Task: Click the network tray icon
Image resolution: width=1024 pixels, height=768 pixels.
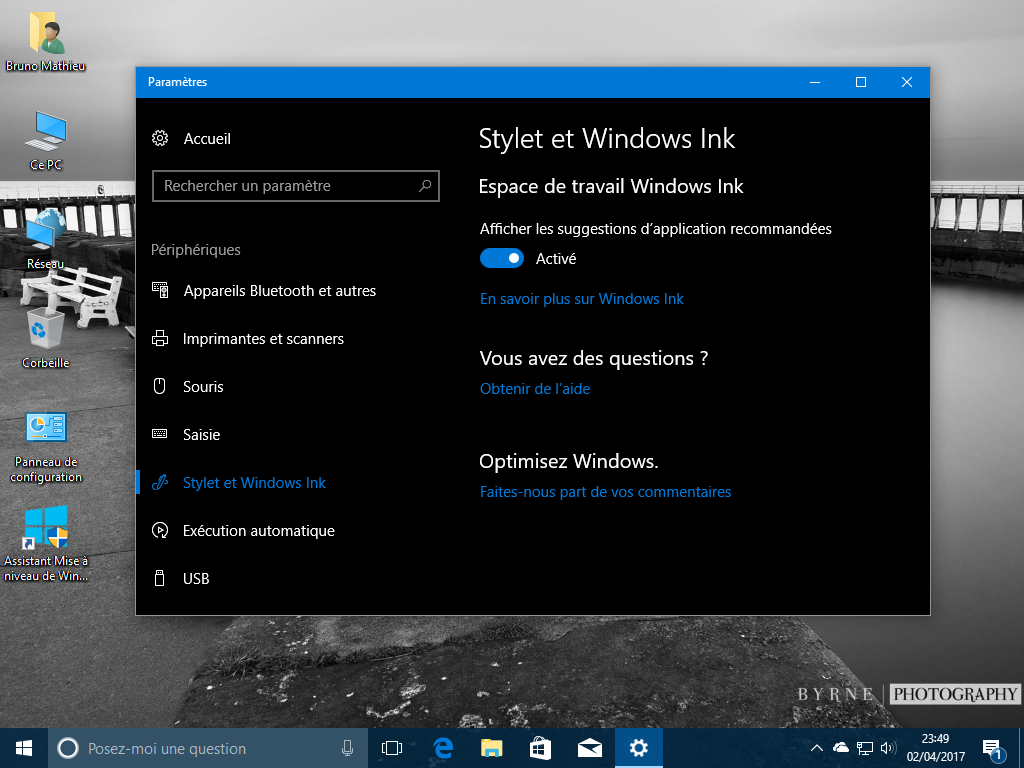Action: coord(865,748)
